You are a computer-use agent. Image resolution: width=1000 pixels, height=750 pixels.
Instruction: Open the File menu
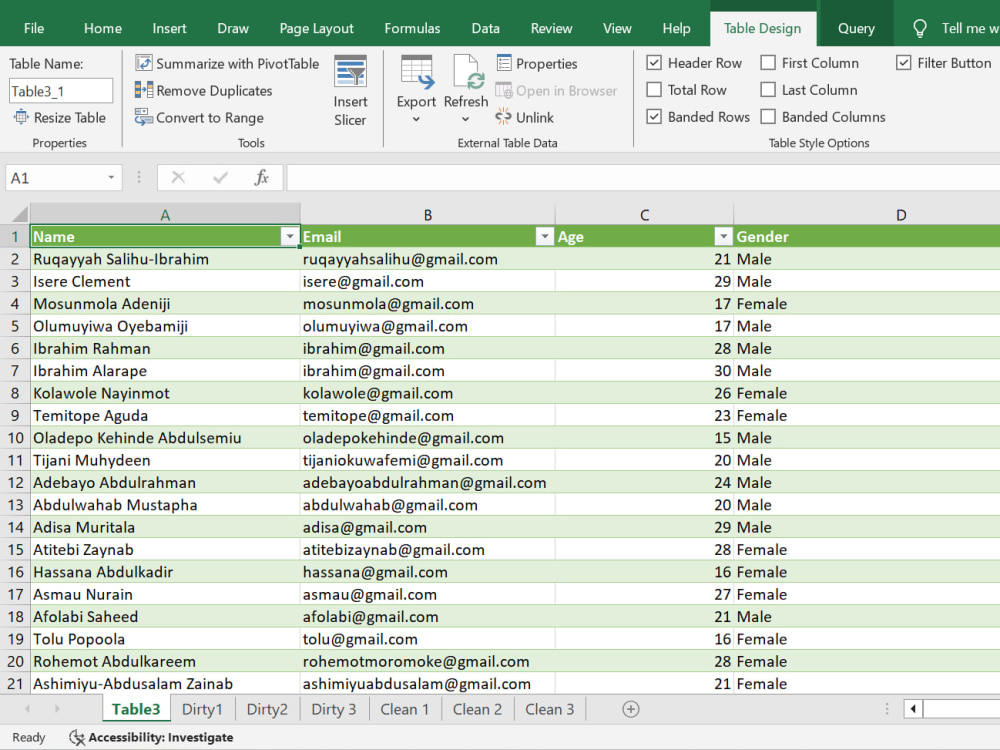pyautogui.click(x=34, y=28)
